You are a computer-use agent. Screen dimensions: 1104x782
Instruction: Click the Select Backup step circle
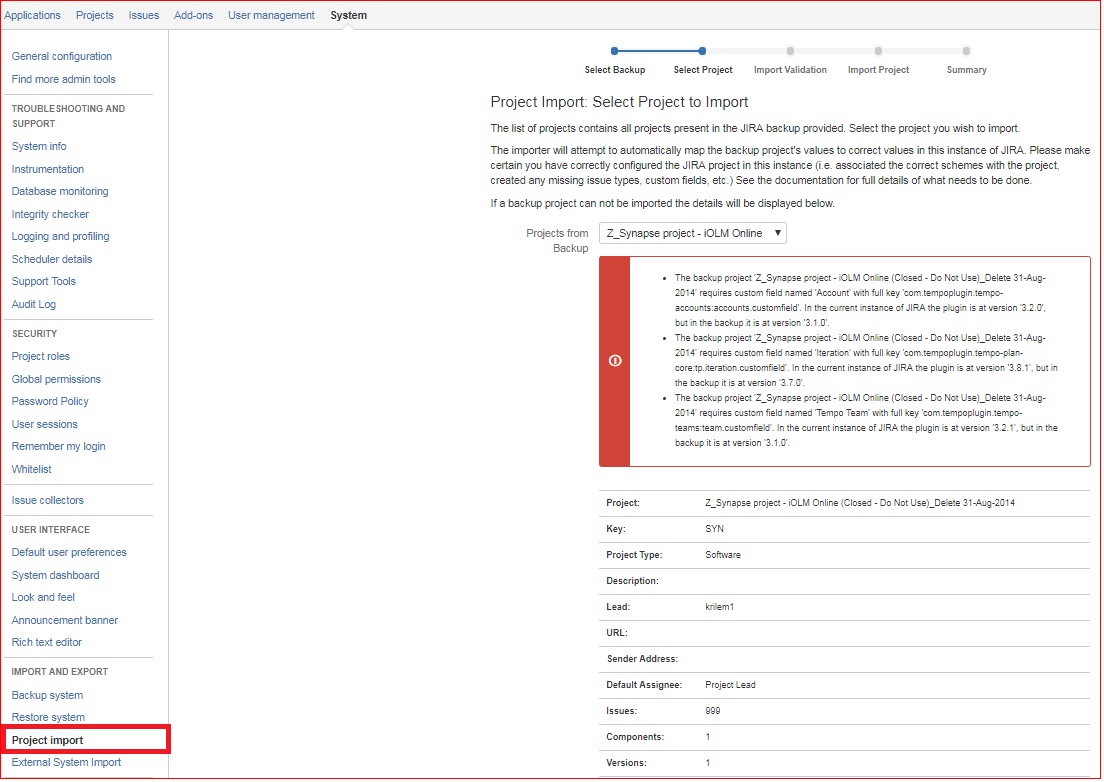(x=615, y=51)
